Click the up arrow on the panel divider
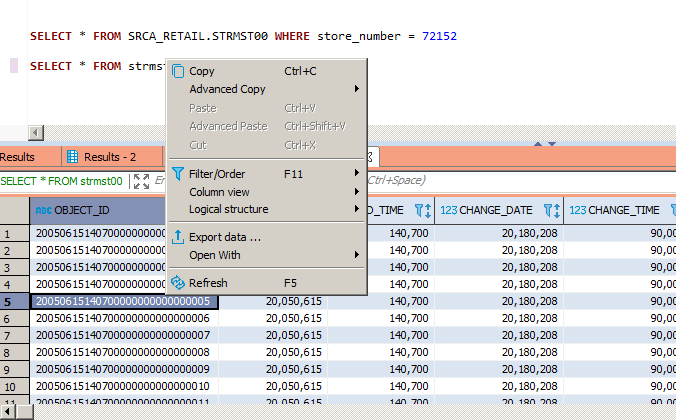This screenshot has width=676, height=420. point(538,144)
